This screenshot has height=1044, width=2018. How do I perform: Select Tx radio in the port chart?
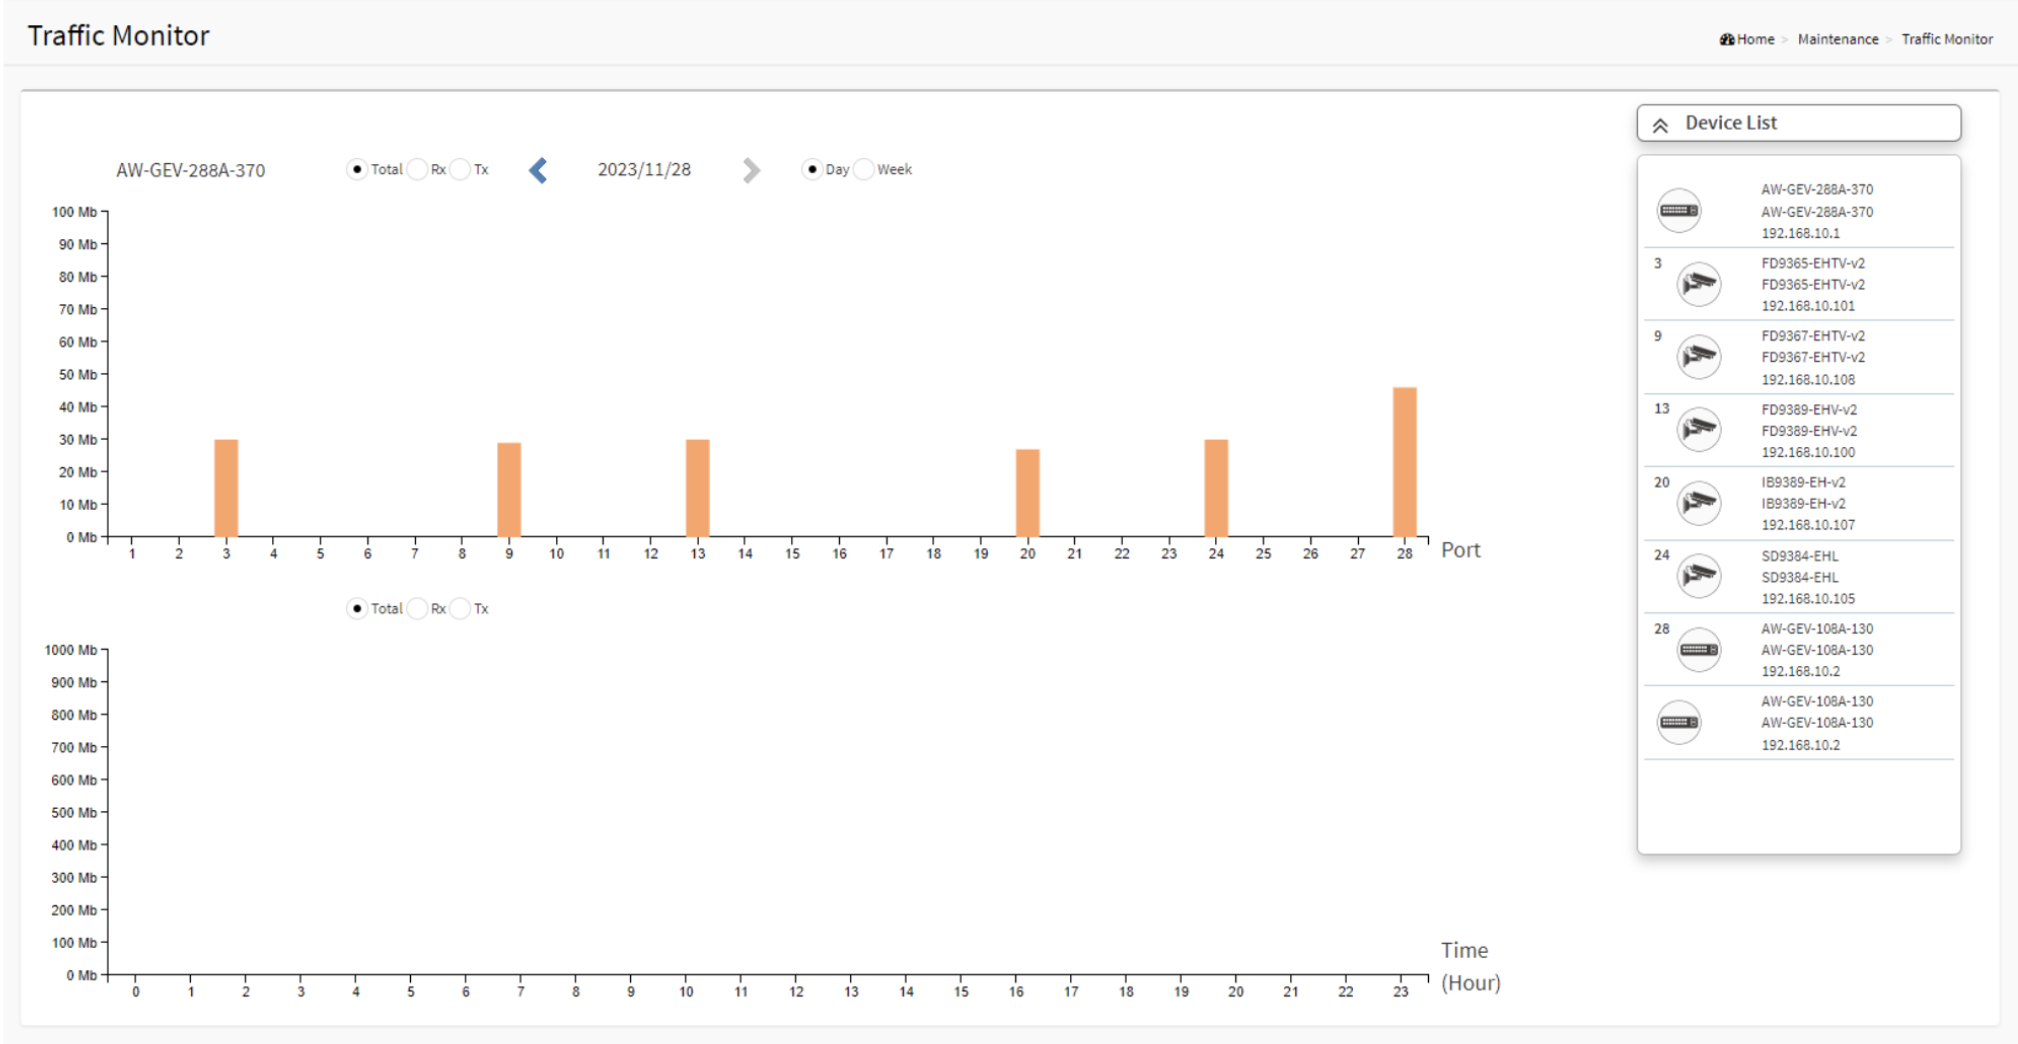(x=460, y=169)
